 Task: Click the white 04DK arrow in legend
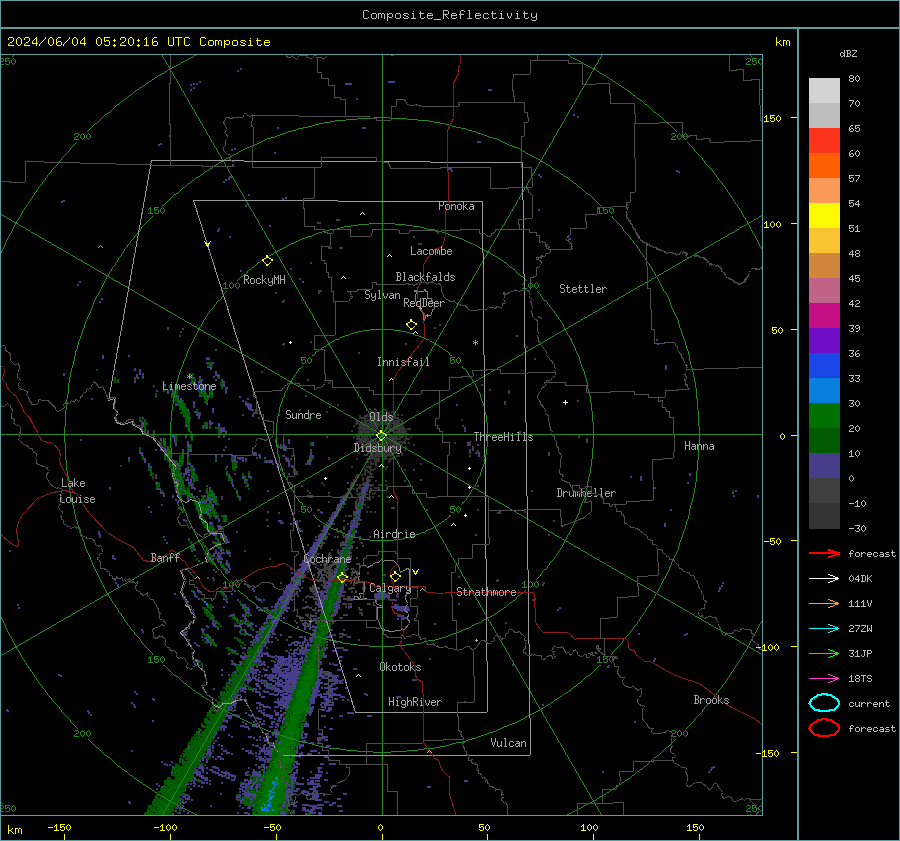click(x=824, y=578)
